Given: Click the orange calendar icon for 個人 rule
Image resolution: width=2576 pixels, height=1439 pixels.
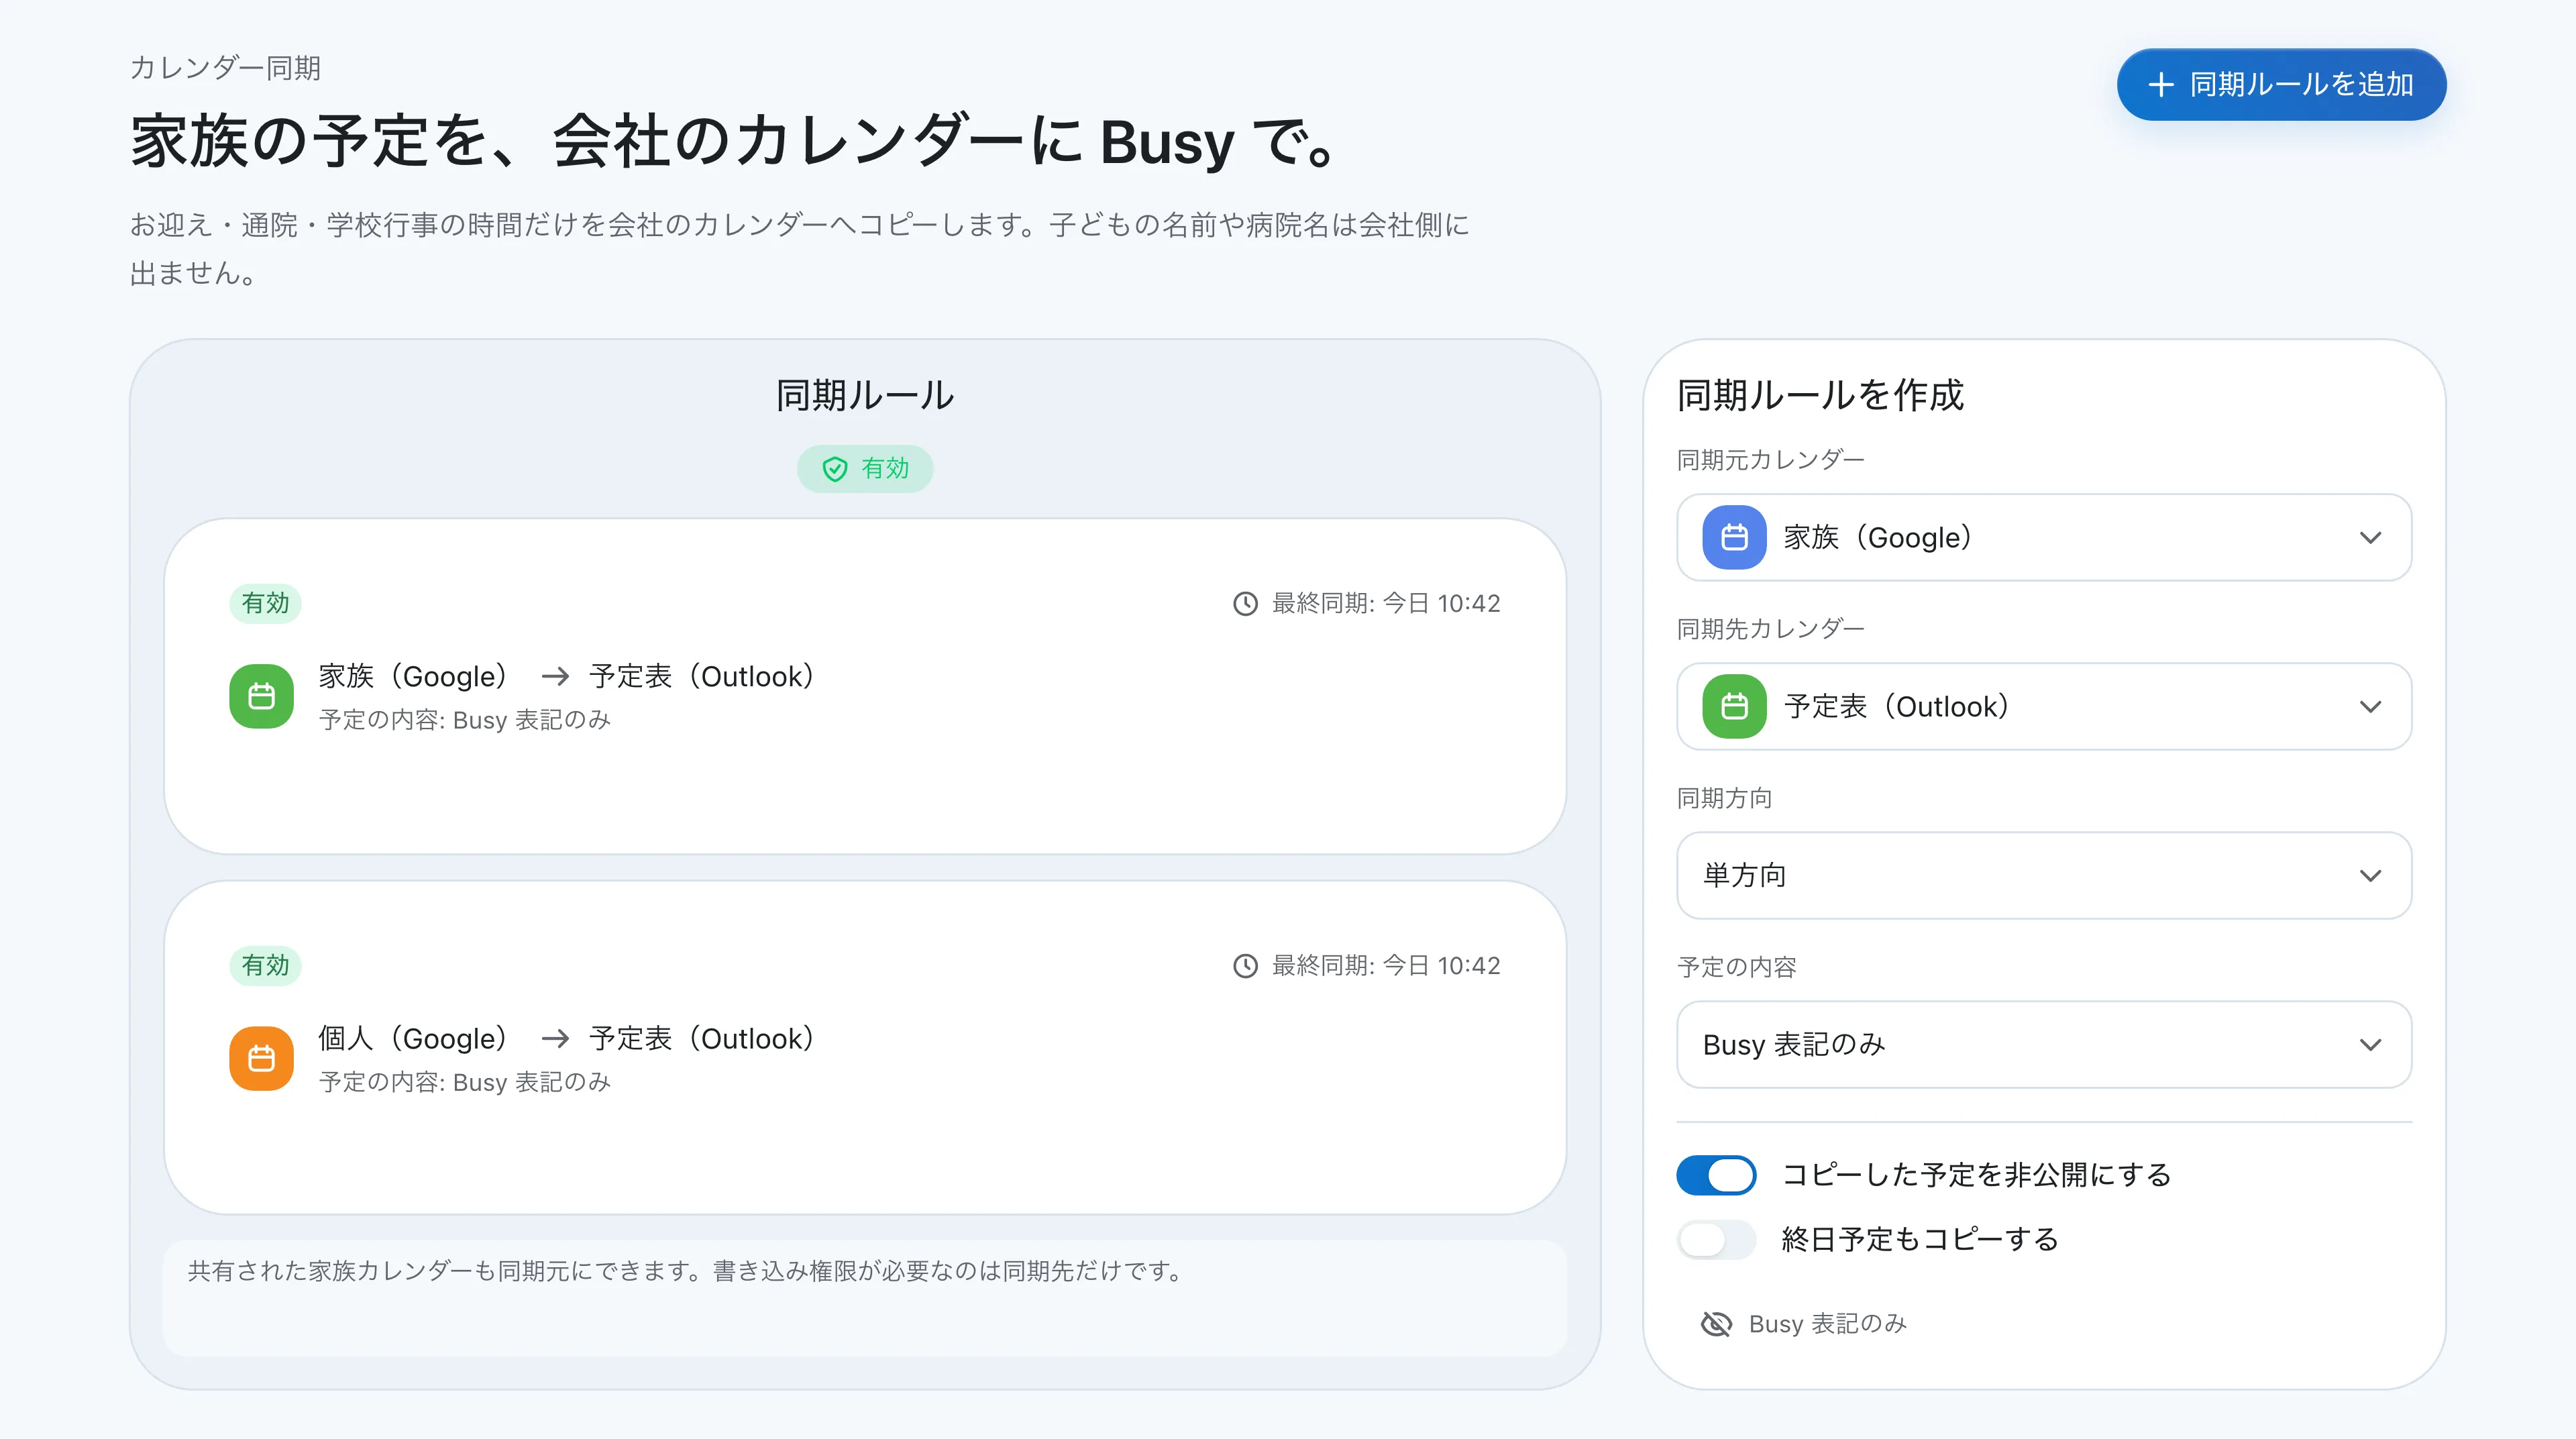Looking at the screenshot, I should coord(261,1058).
